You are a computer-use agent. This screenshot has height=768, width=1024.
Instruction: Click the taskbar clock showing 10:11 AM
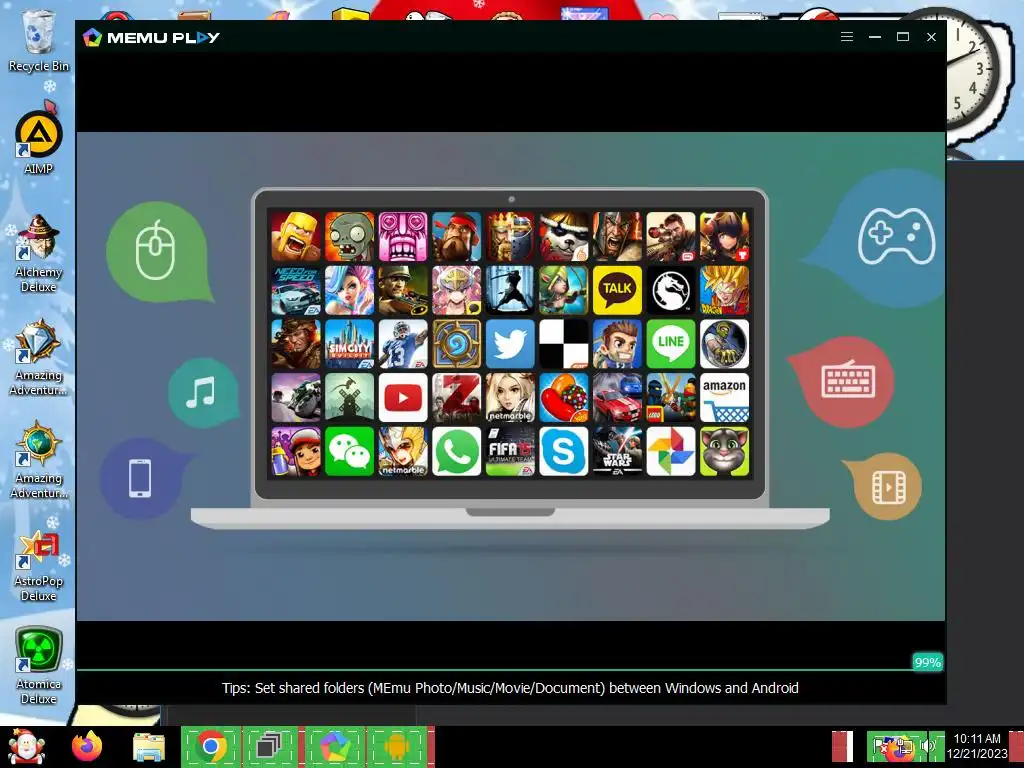[977, 746]
